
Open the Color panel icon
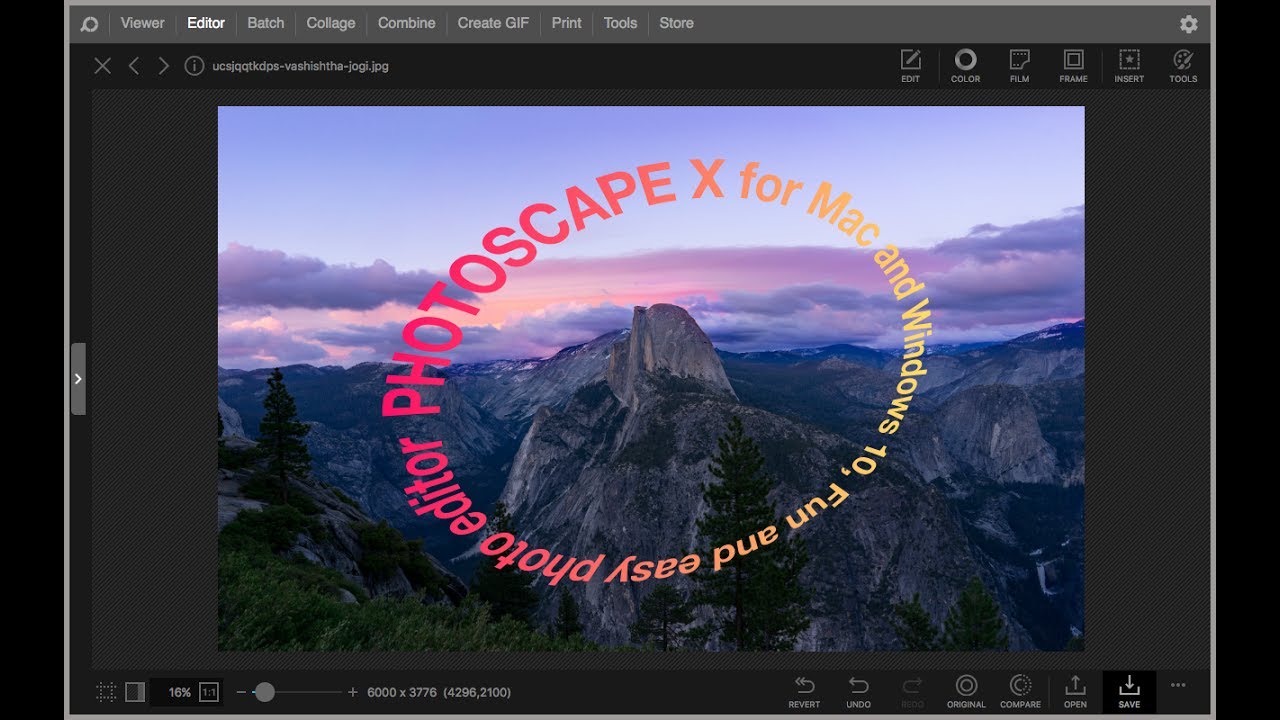965,66
